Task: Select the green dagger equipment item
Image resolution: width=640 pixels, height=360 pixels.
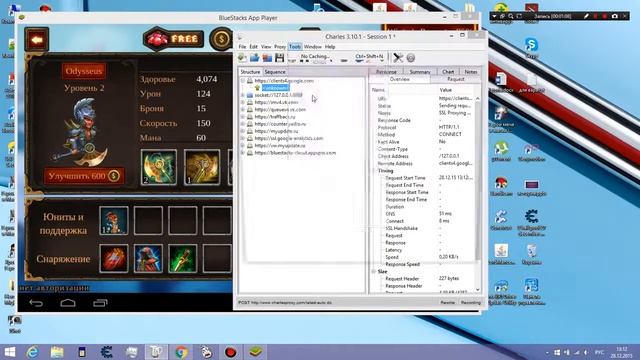Action: (182, 258)
